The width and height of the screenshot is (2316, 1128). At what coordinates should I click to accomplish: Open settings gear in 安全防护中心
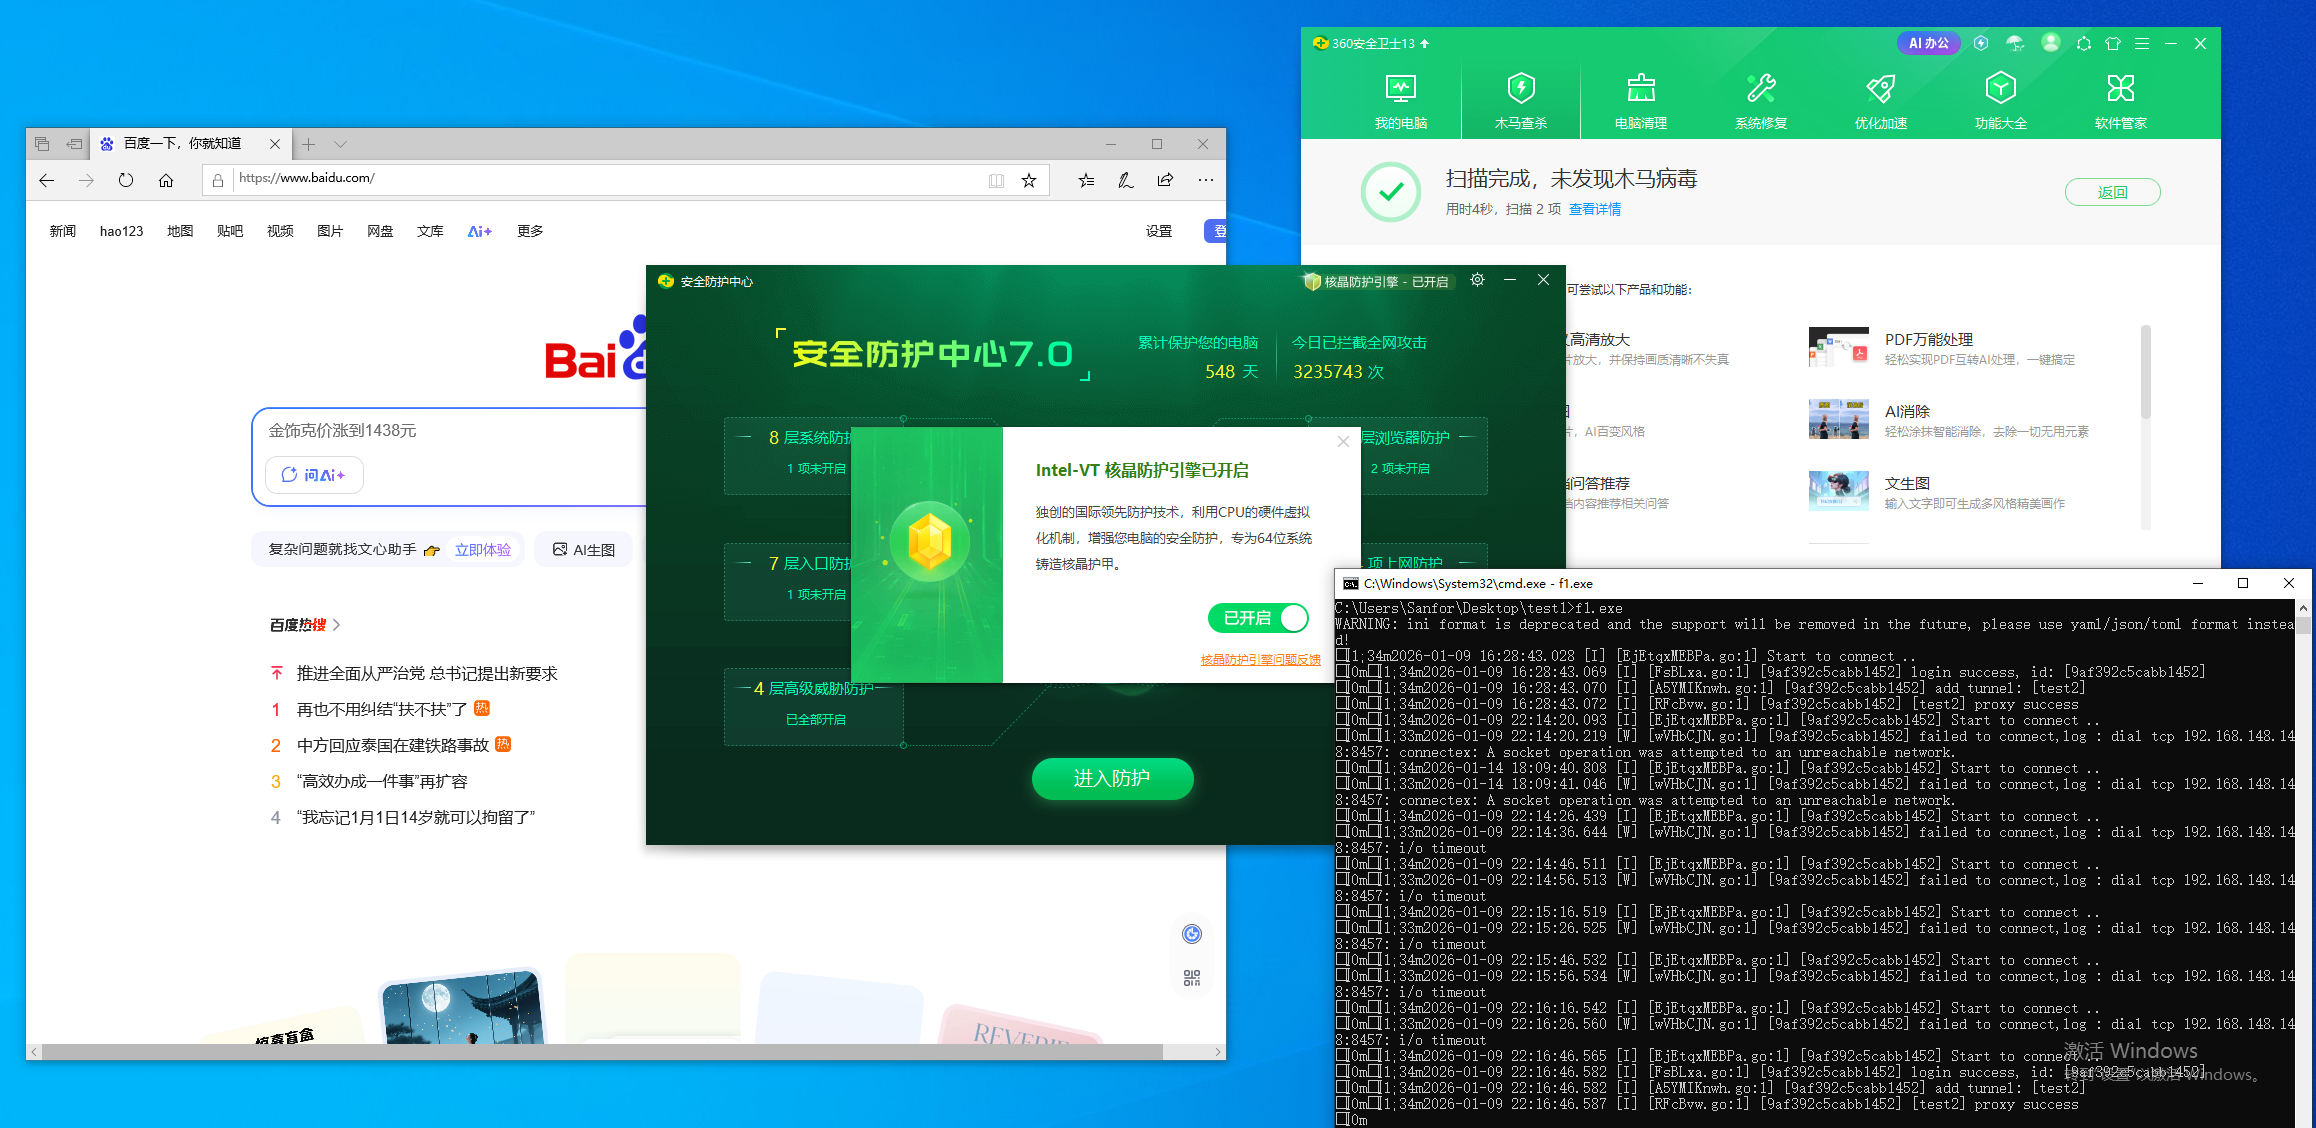[1477, 280]
